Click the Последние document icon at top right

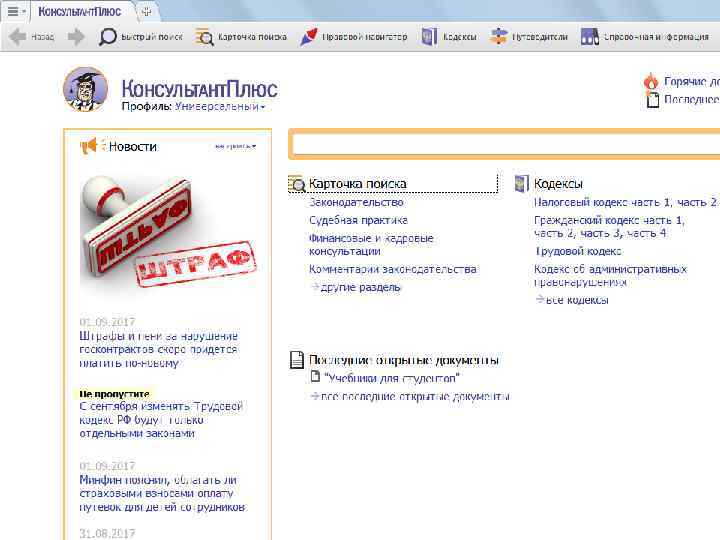(x=652, y=100)
